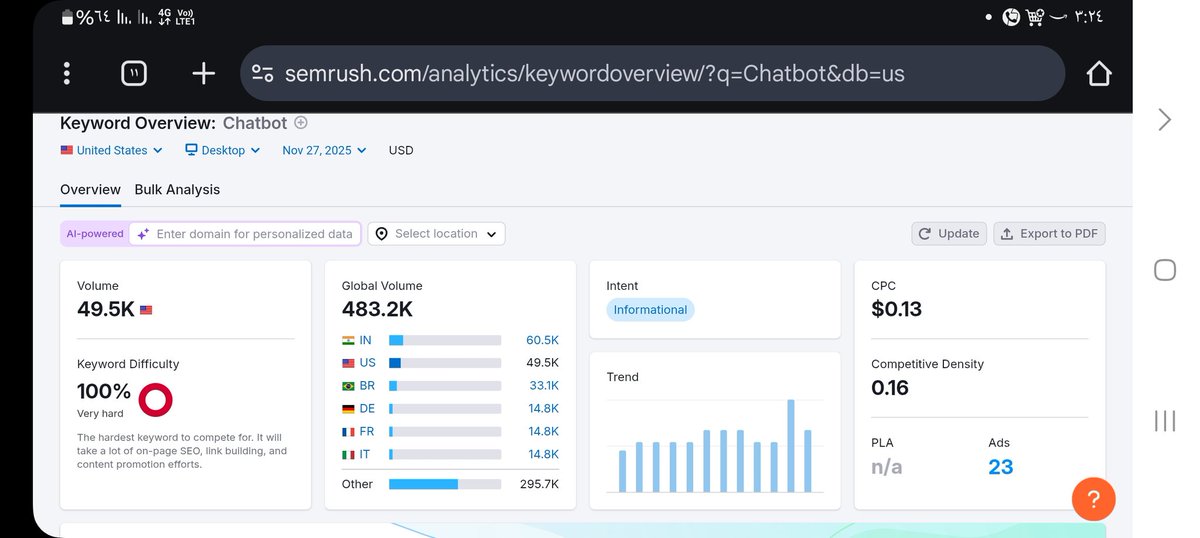1200x538 pixels.
Task: Click the Brazil flag in Global Volume
Action: [348, 385]
